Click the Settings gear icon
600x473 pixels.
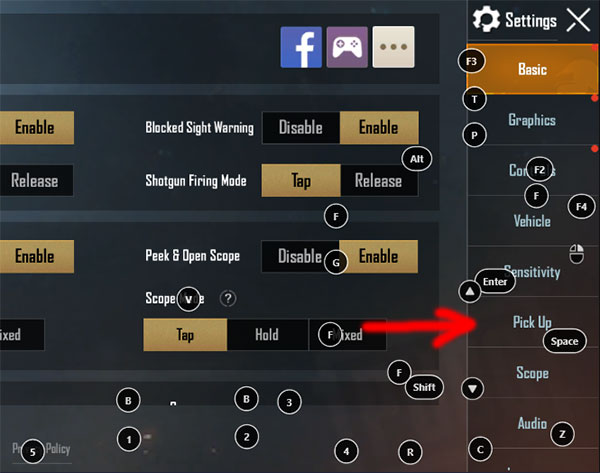(486, 19)
